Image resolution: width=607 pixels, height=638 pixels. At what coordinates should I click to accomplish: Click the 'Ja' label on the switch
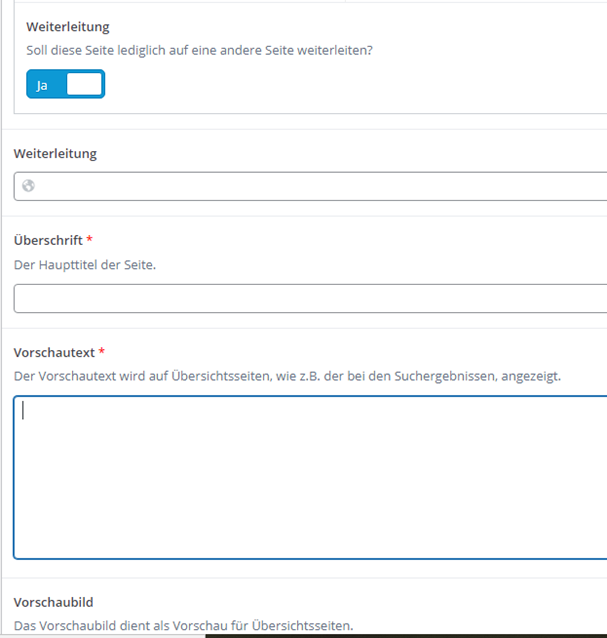coord(42,86)
